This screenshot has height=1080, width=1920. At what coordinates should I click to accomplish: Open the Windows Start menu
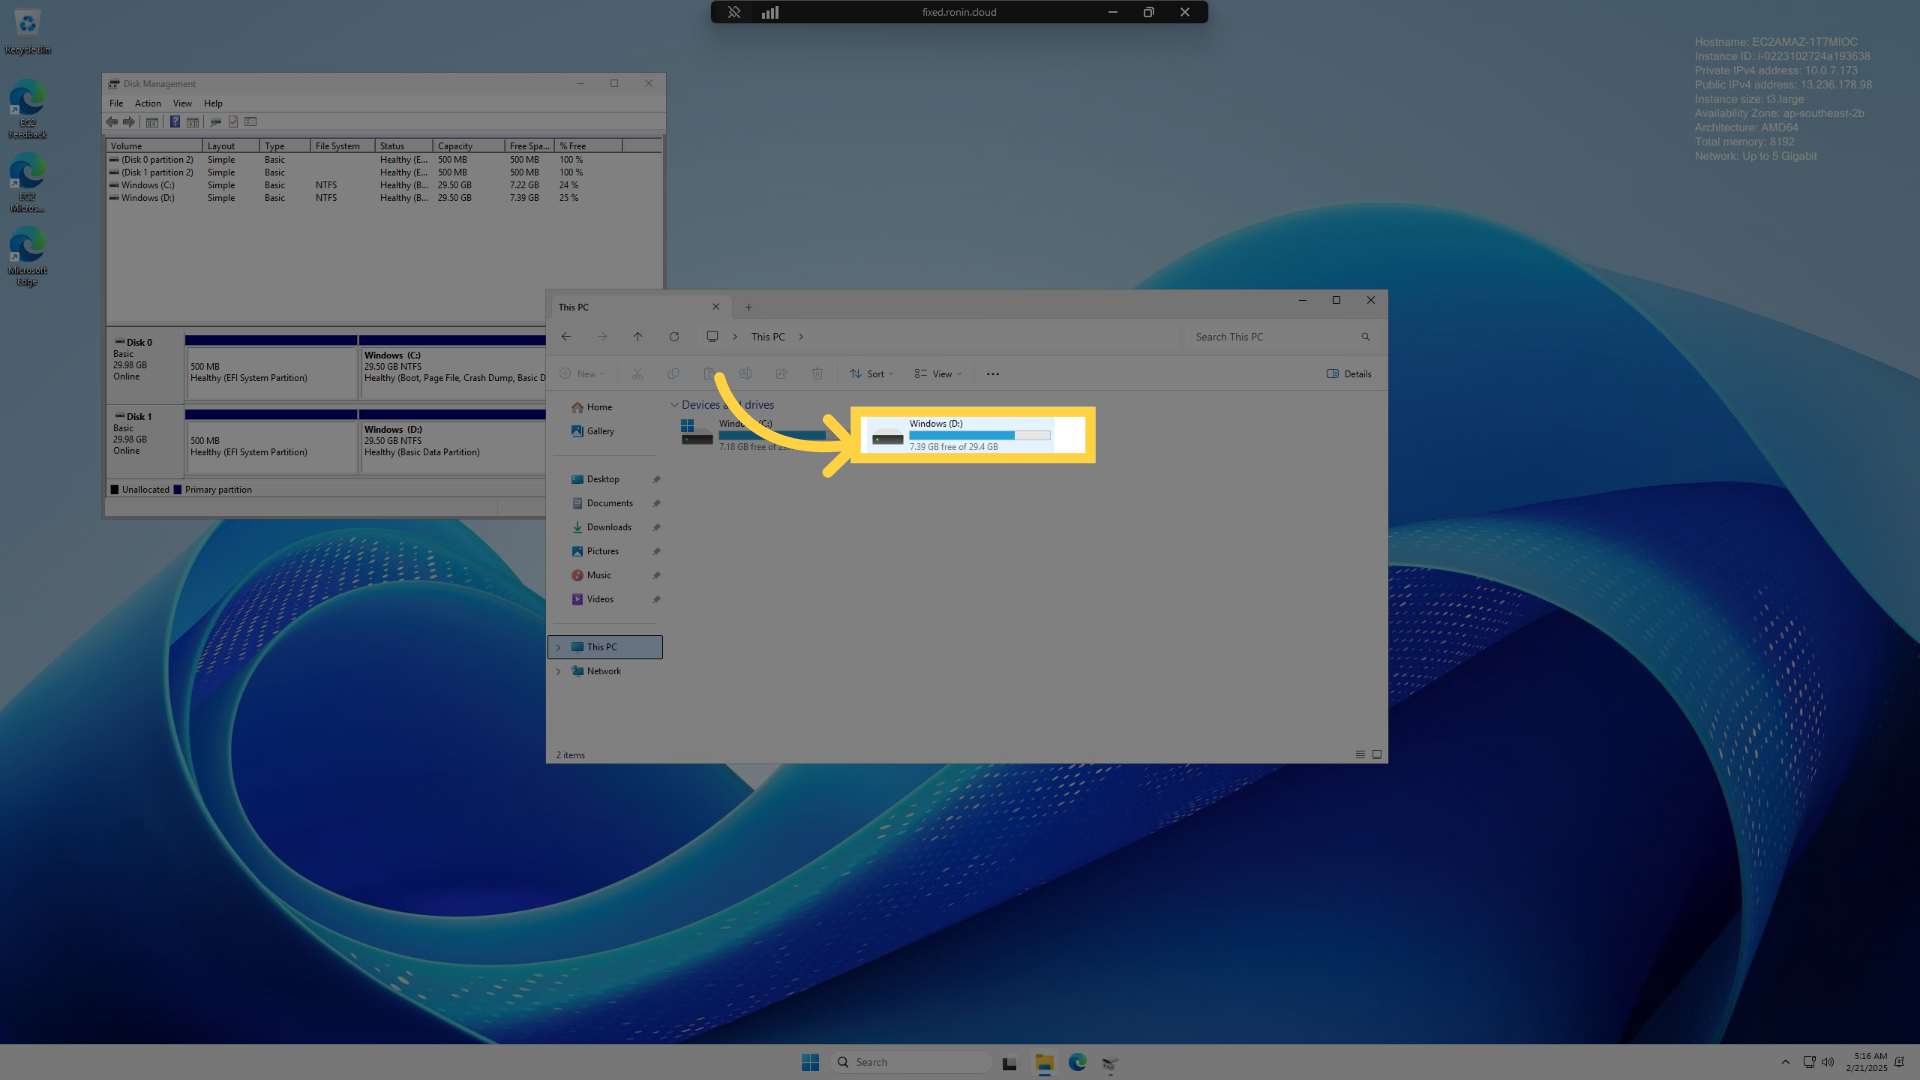[x=811, y=1062]
